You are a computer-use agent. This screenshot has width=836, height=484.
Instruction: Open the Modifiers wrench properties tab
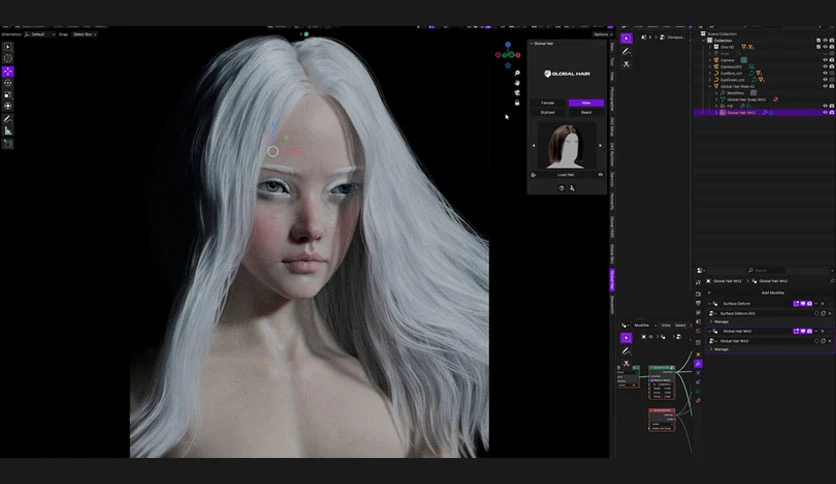click(x=698, y=364)
